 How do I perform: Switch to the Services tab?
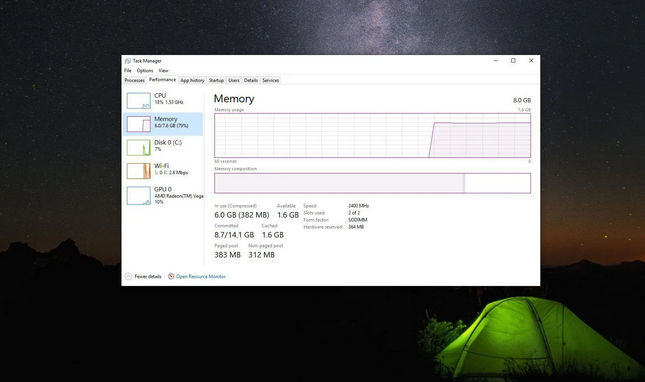click(x=271, y=80)
